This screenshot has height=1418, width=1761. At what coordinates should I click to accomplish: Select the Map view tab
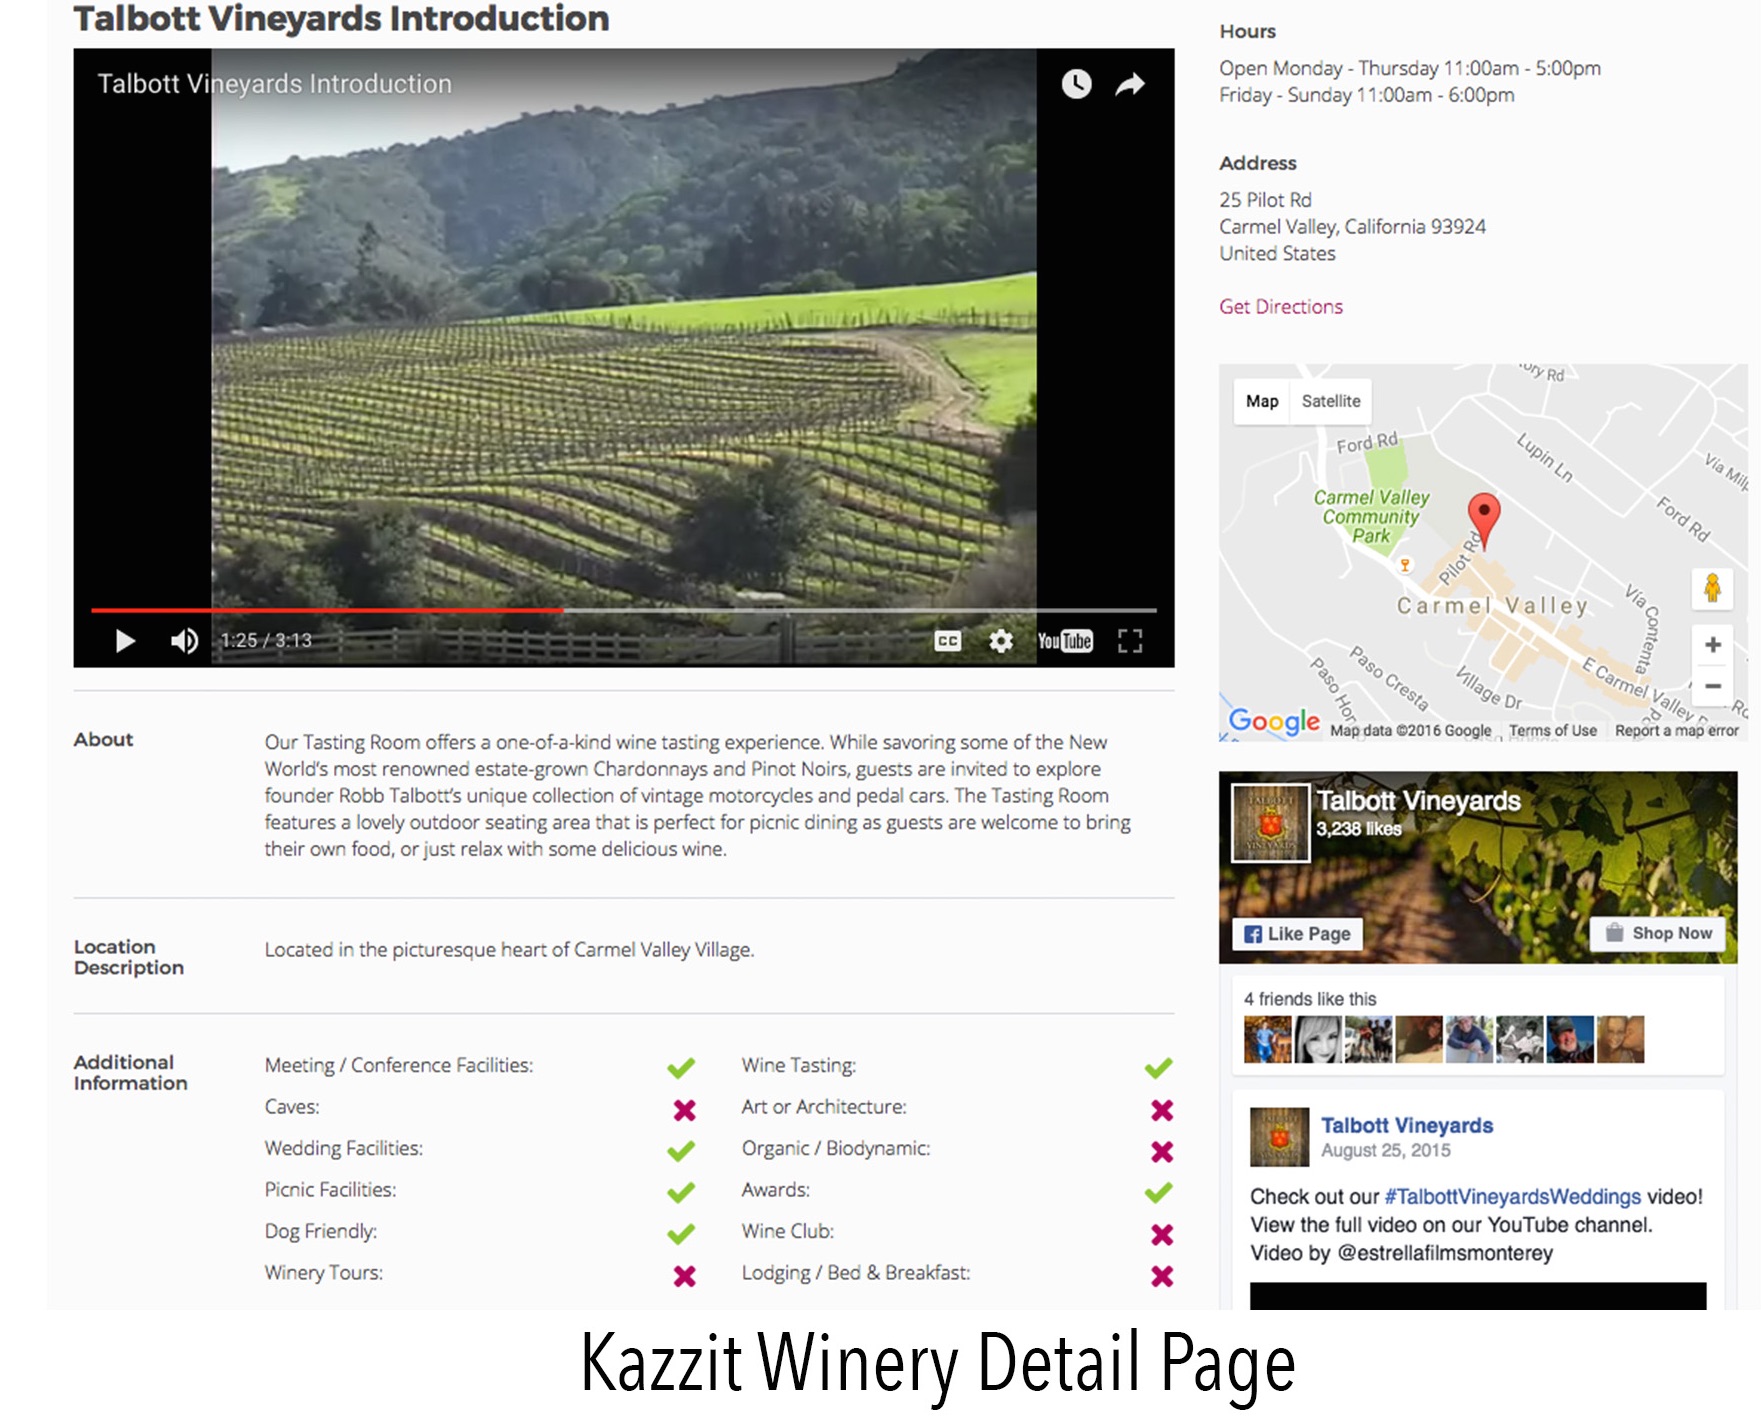click(1262, 401)
